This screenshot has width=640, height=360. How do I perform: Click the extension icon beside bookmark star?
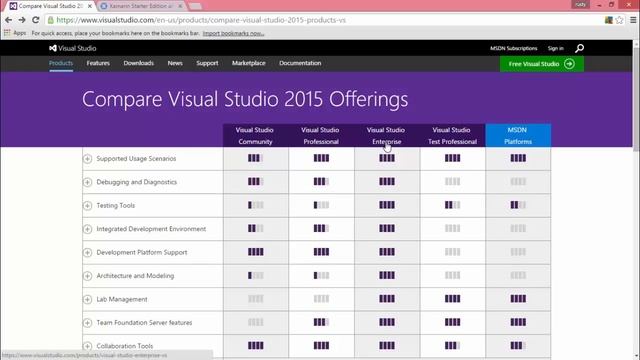click(x=609, y=20)
